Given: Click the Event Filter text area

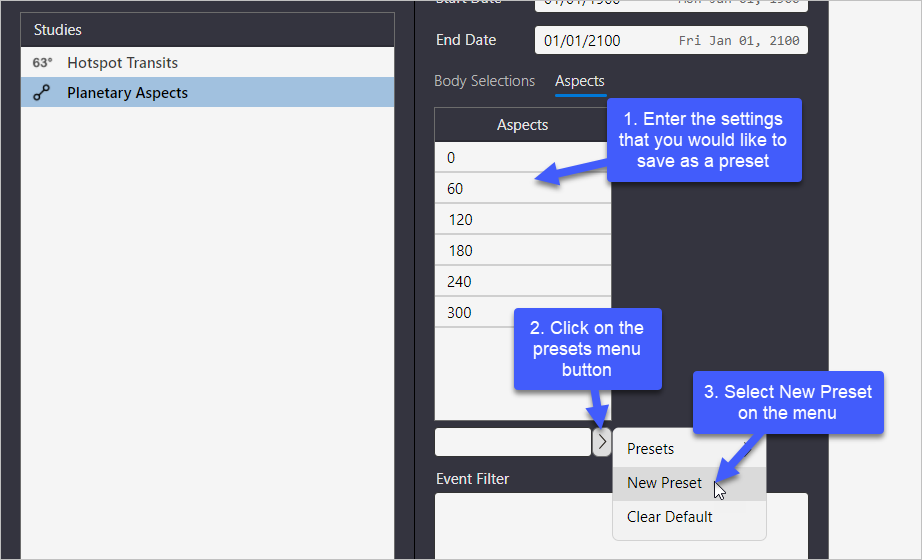Looking at the screenshot, I should pyautogui.click(x=621, y=526).
